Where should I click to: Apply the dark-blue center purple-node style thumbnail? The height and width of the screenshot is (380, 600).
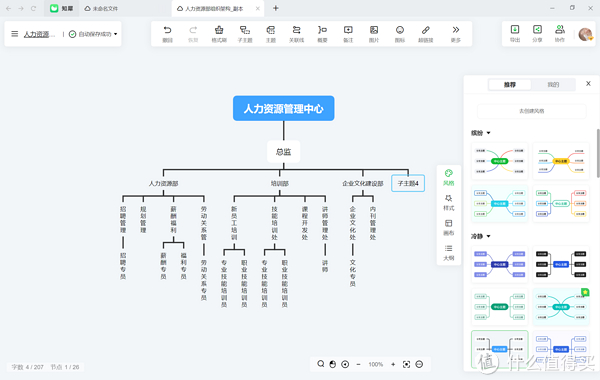[x=500, y=264]
